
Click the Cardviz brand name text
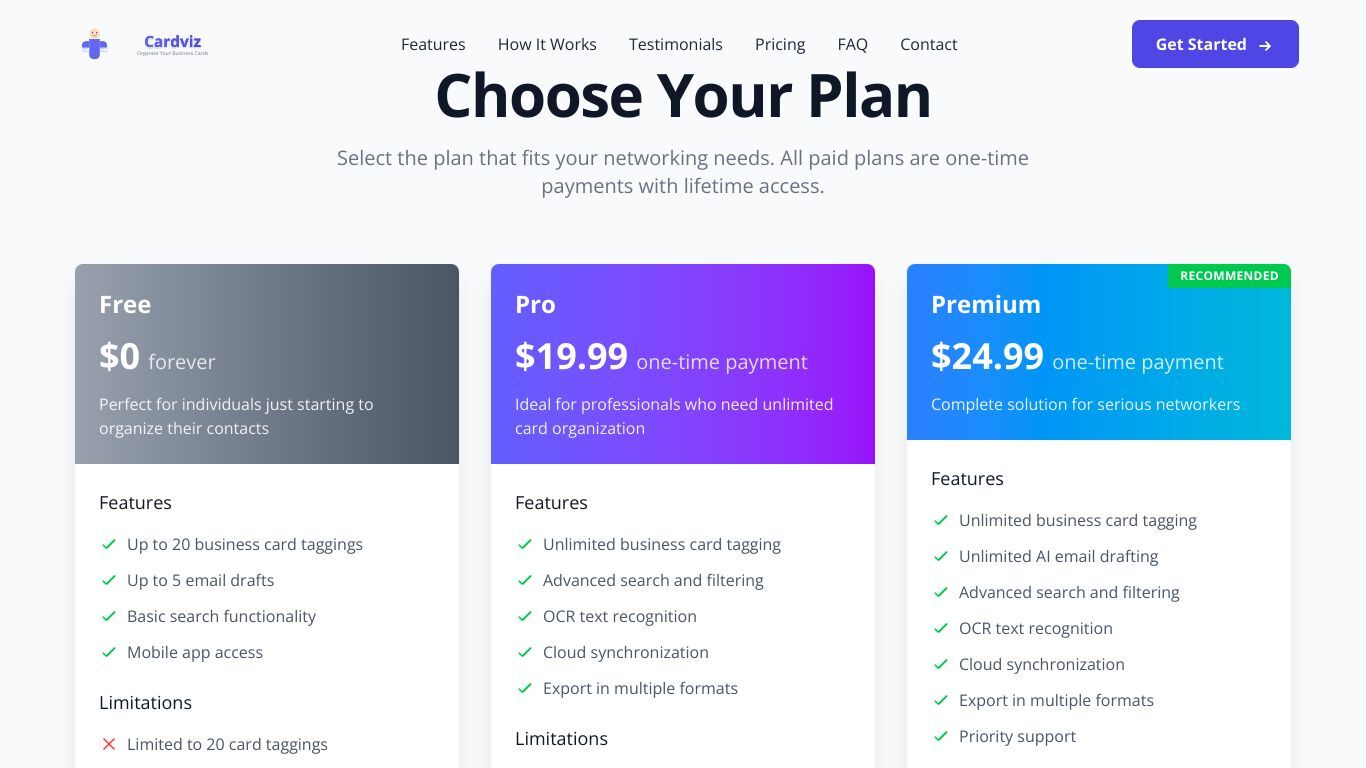pyautogui.click(x=172, y=41)
